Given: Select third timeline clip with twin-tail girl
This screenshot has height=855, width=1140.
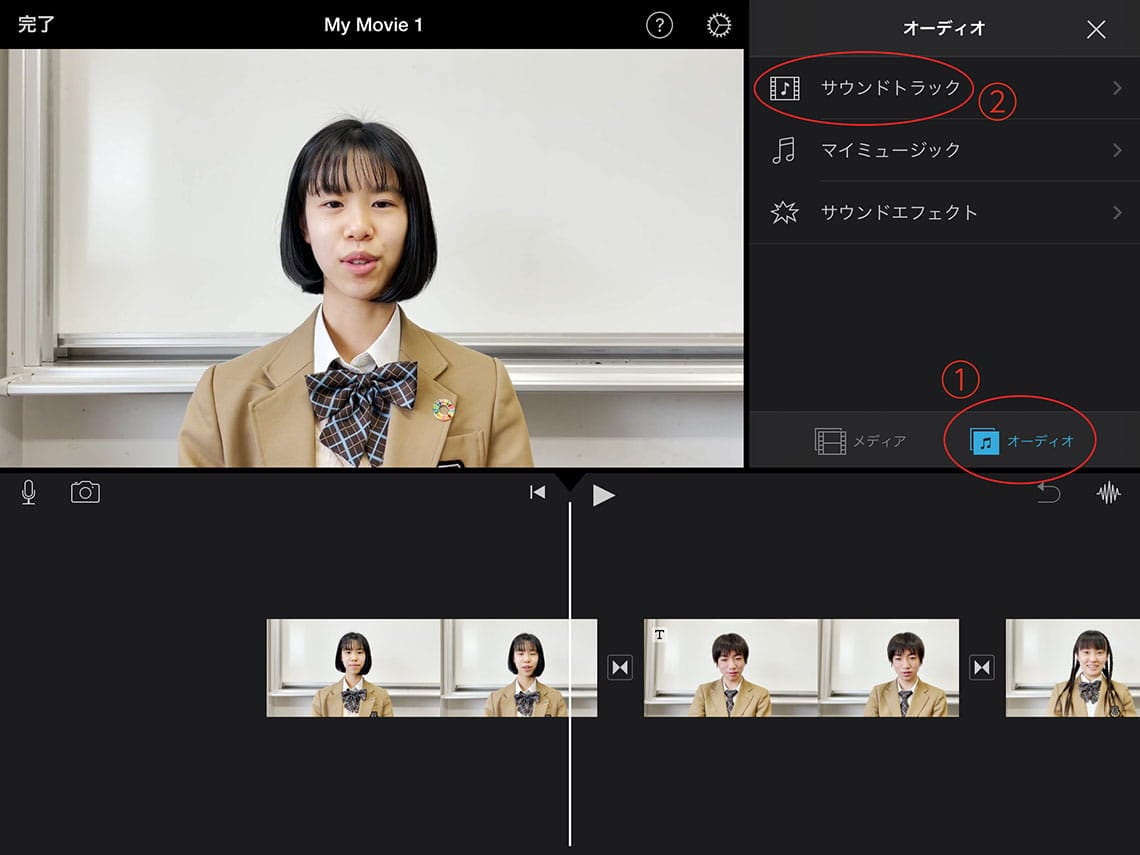Looking at the screenshot, I should (1072, 667).
